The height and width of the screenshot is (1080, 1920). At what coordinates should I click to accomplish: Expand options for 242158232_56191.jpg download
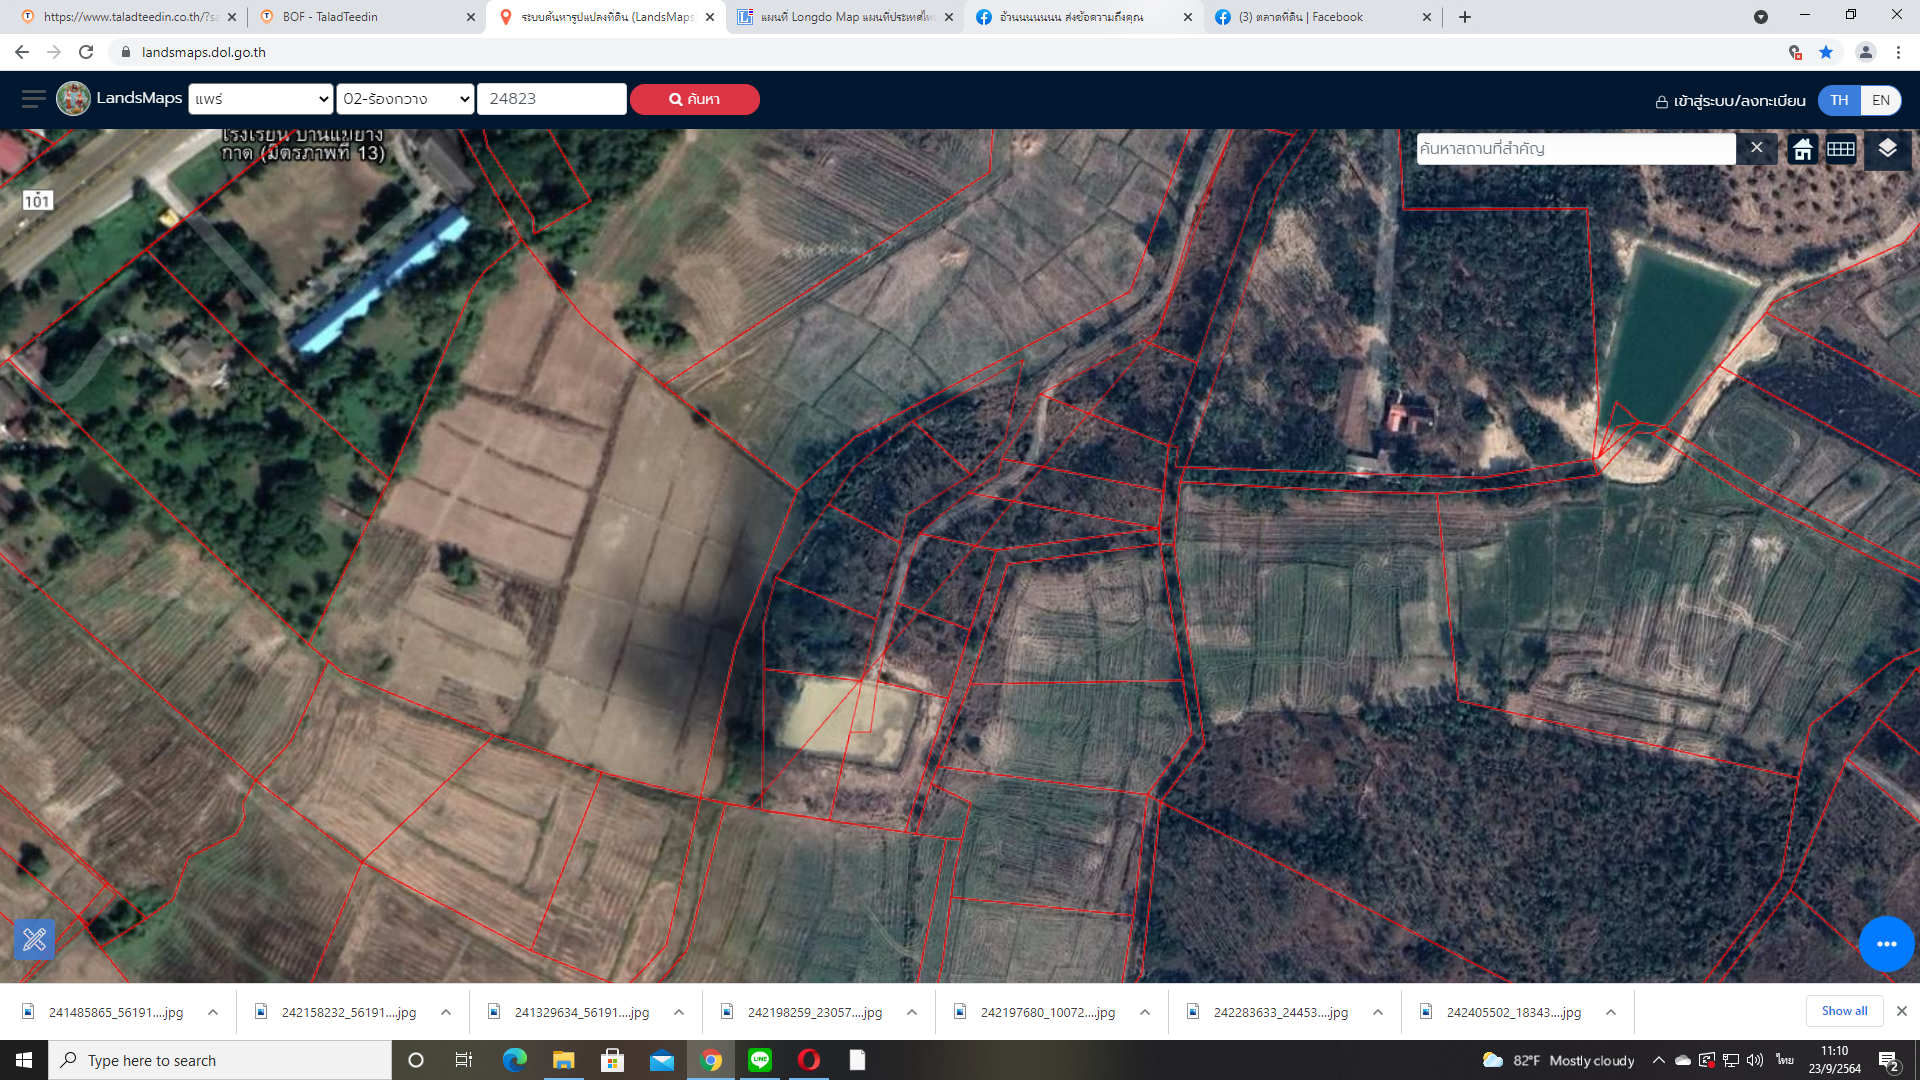[446, 1012]
